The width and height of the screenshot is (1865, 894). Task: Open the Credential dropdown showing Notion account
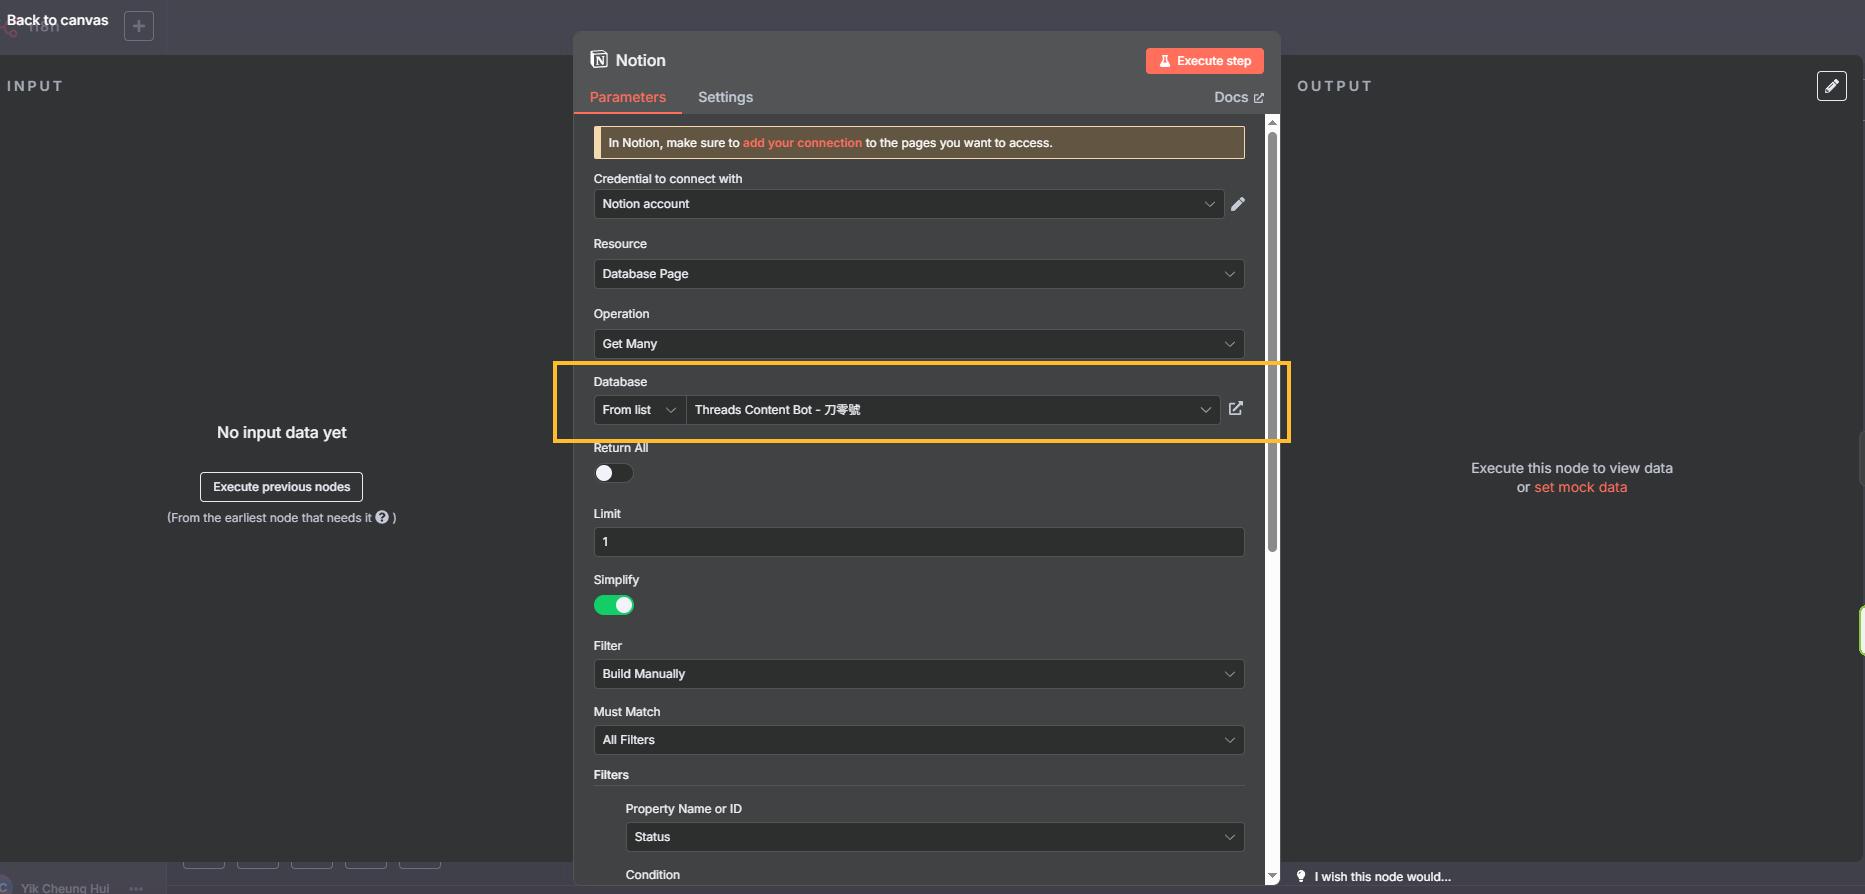908,204
